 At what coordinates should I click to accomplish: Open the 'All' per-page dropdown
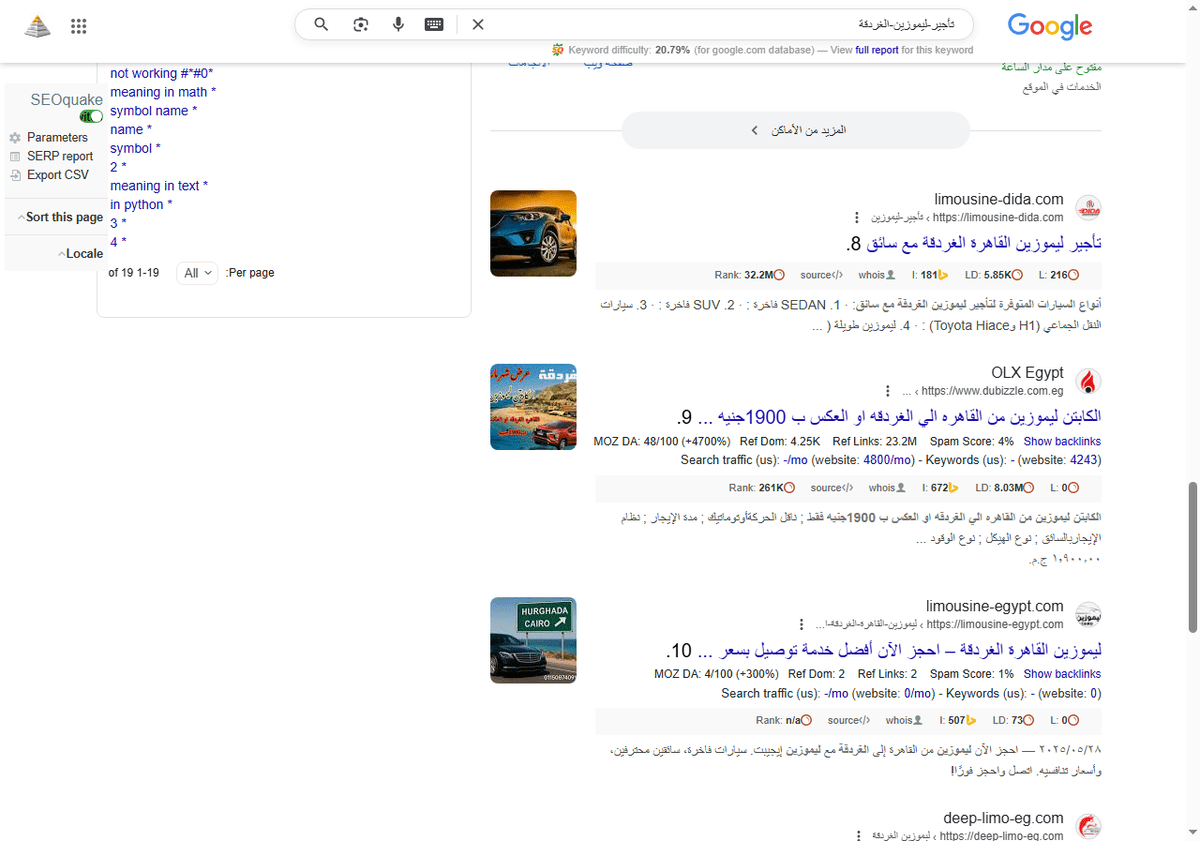[x=197, y=272]
